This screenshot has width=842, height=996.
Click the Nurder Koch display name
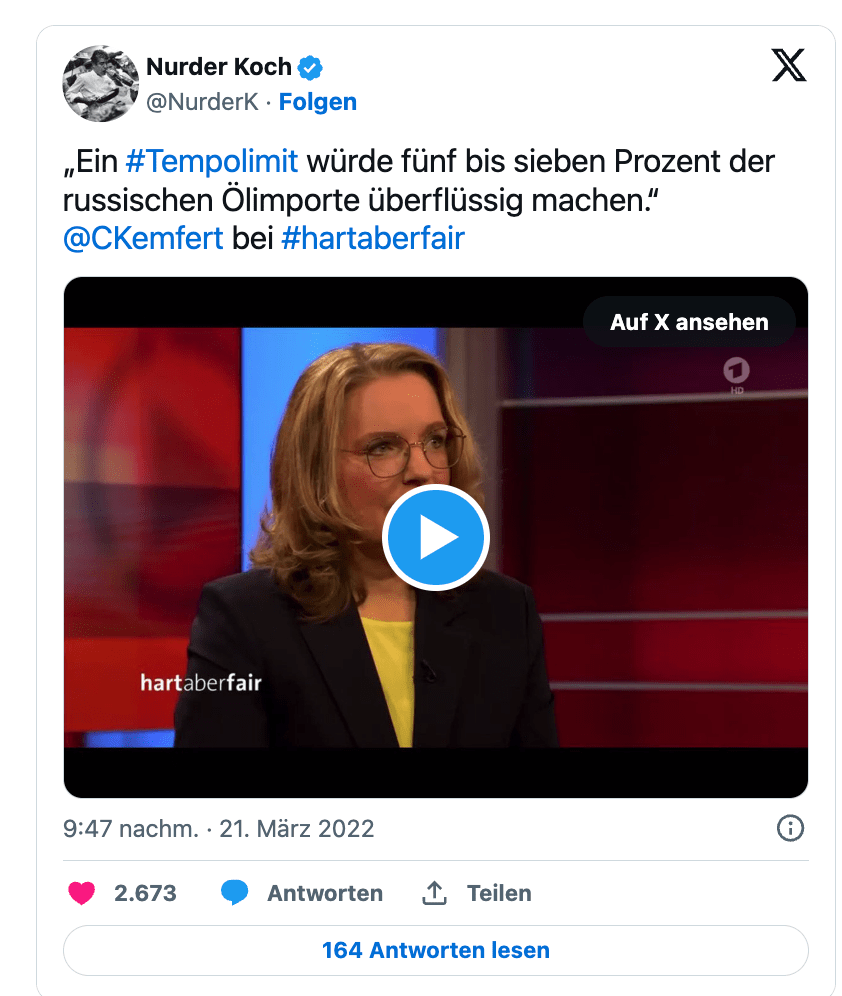[x=219, y=67]
